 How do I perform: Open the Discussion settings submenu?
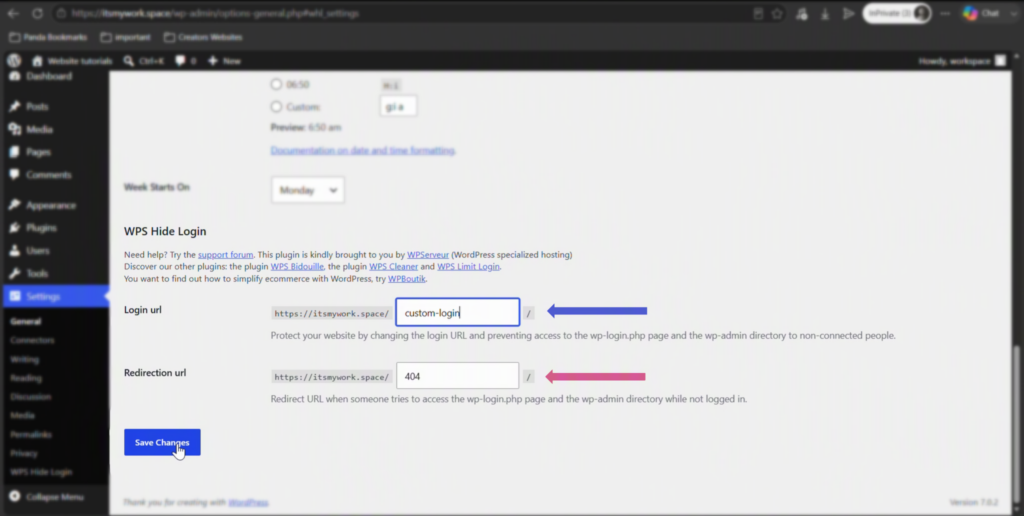pos(30,396)
